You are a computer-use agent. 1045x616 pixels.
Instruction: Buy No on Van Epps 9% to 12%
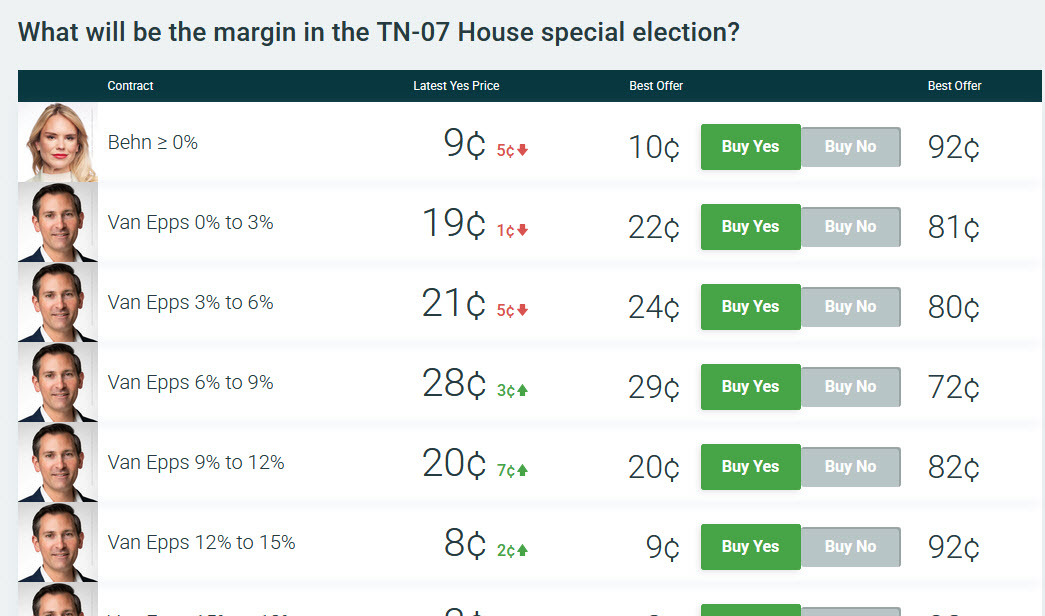[x=850, y=467]
